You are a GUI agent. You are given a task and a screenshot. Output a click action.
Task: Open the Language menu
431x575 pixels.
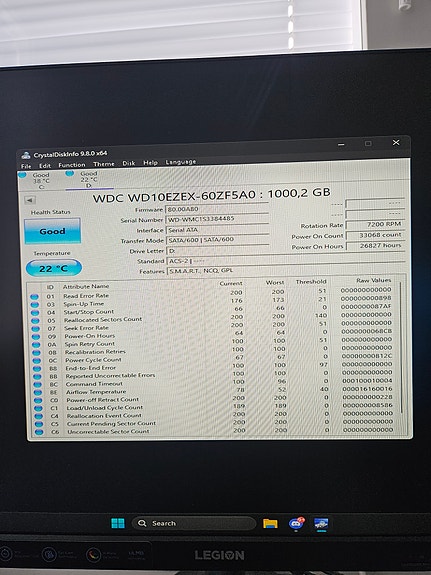click(181, 162)
